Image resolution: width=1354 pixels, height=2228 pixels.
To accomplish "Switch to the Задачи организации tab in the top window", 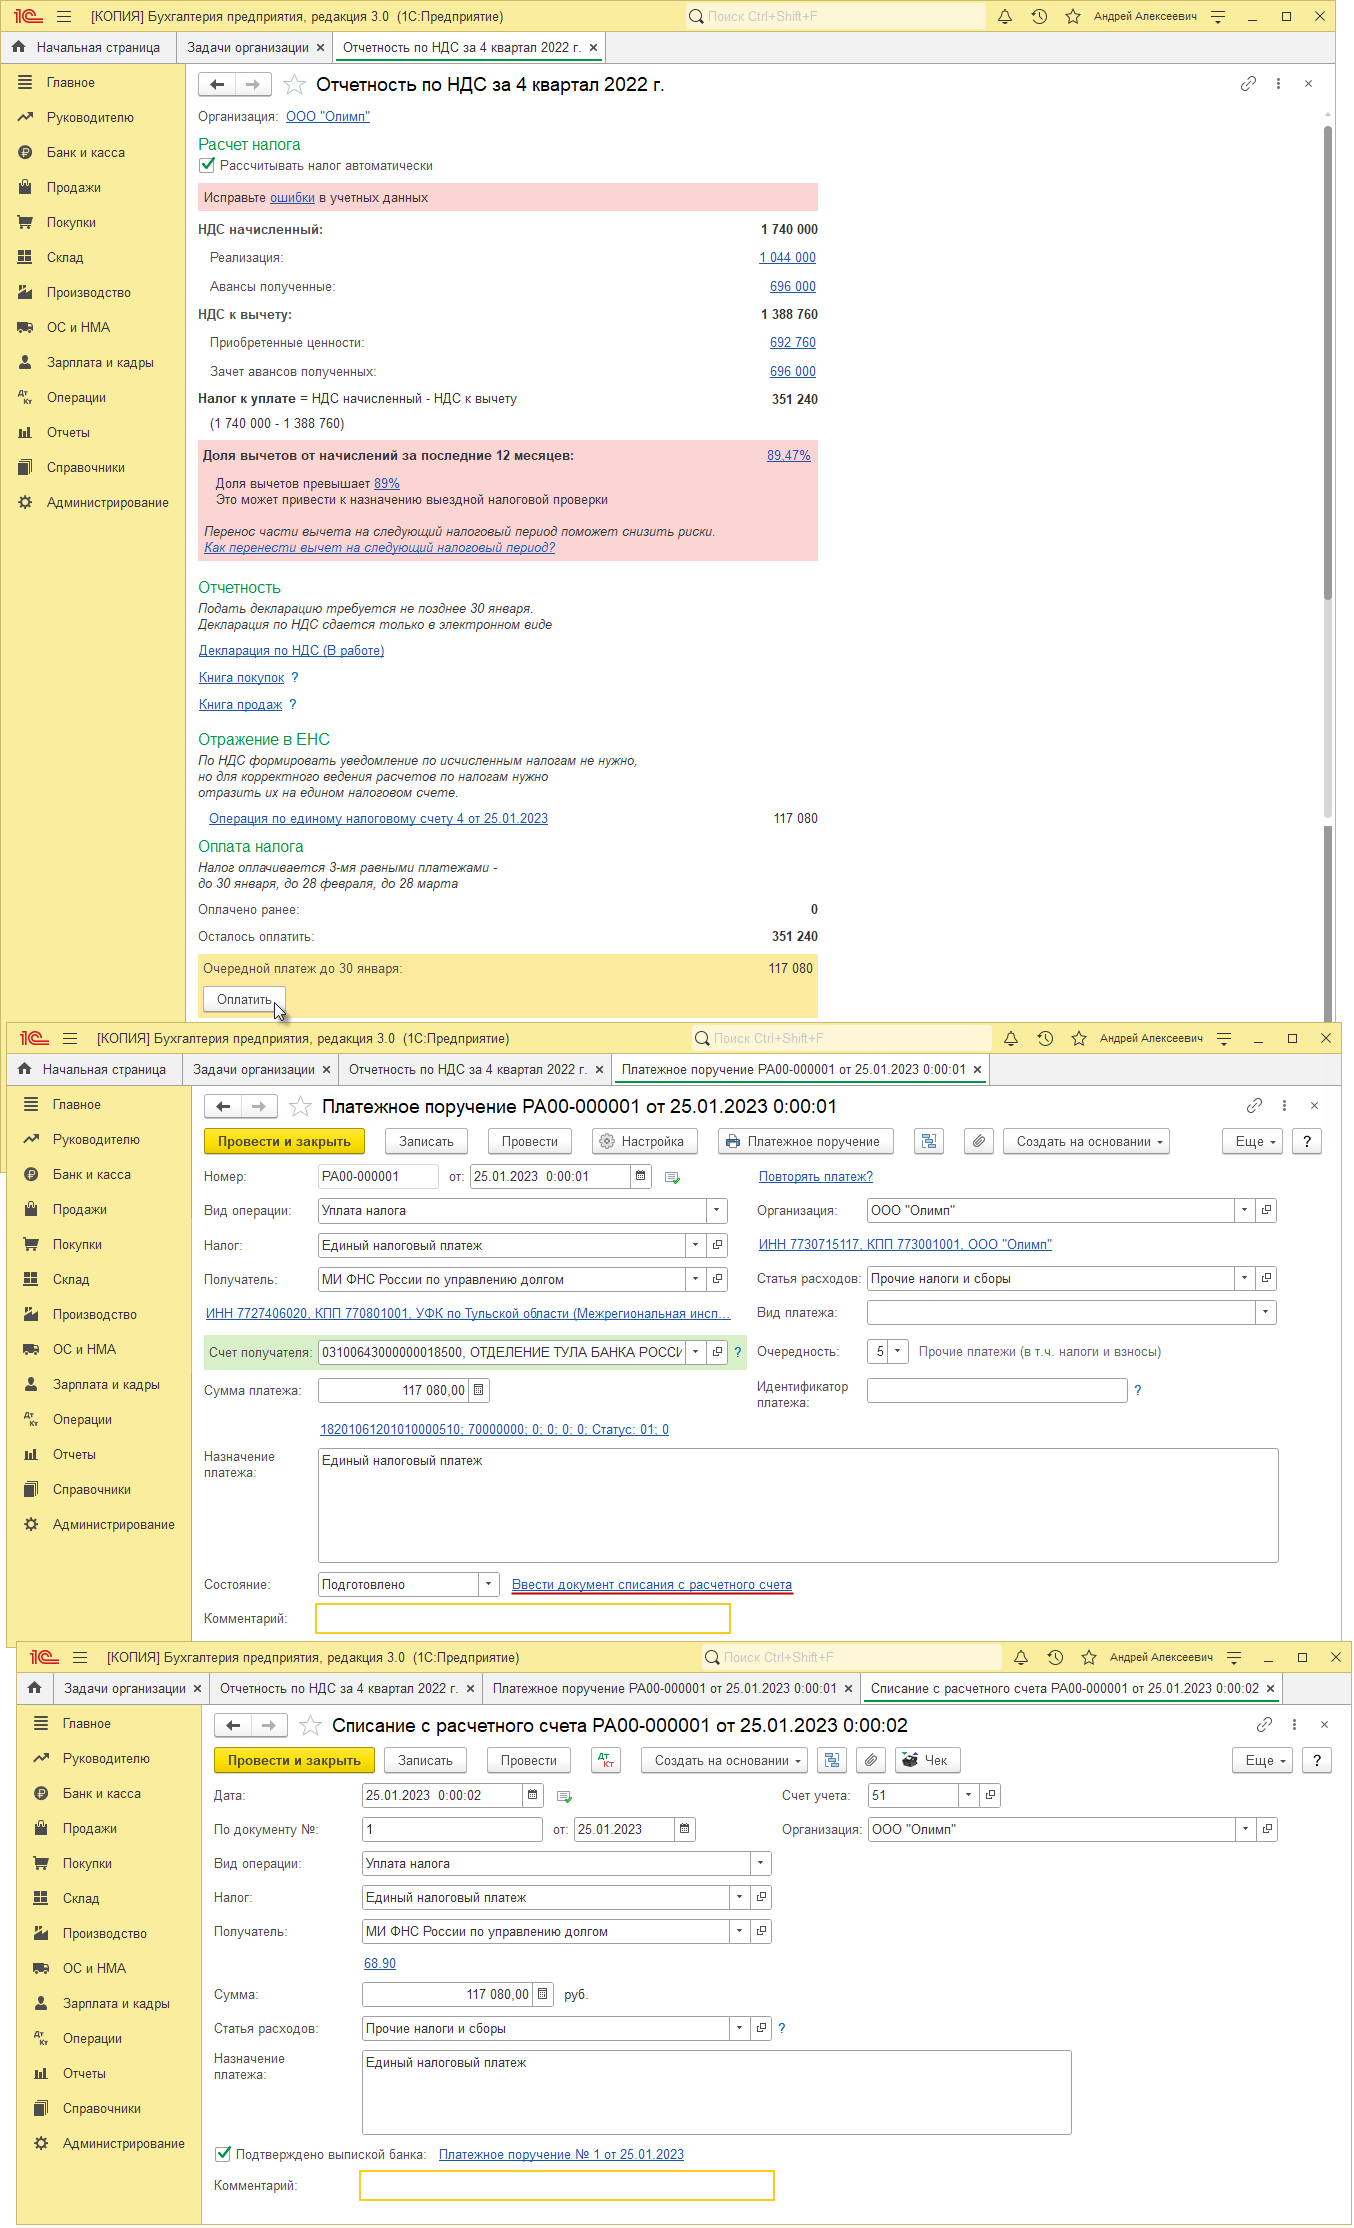I will pyautogui.click(x=248, y=48).
